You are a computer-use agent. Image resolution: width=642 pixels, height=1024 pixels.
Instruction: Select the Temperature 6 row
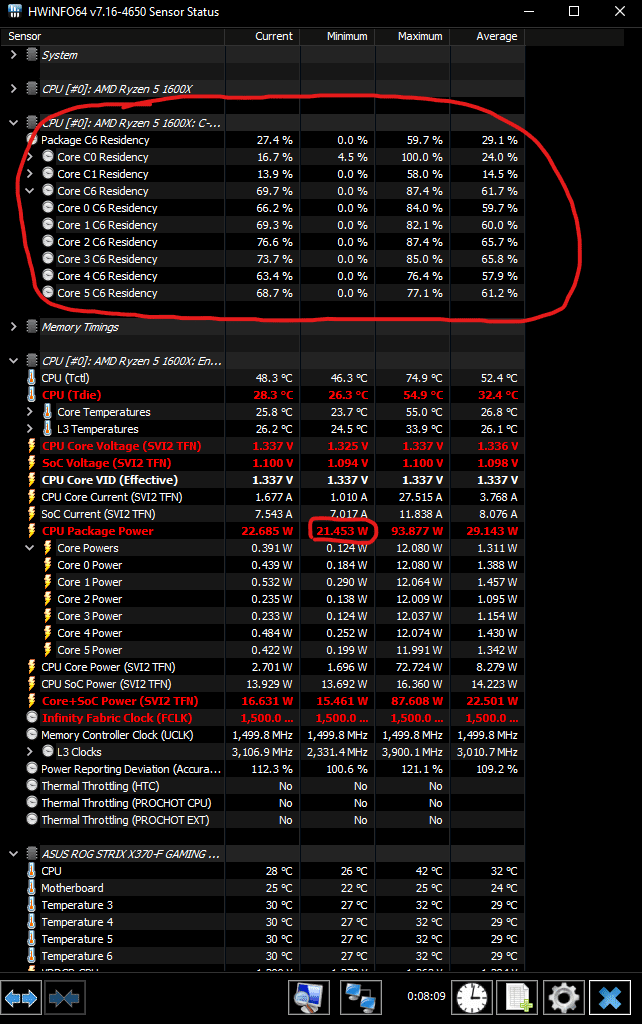tap(263, 955)
